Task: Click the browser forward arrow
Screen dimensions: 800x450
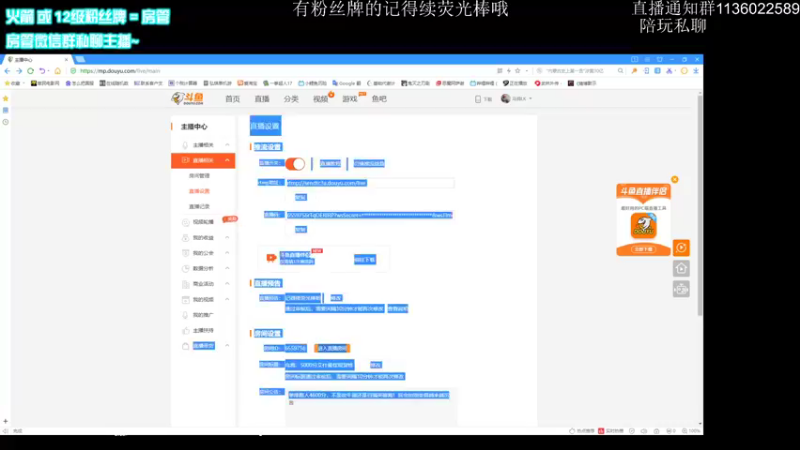Action: (x=19, y=71)
